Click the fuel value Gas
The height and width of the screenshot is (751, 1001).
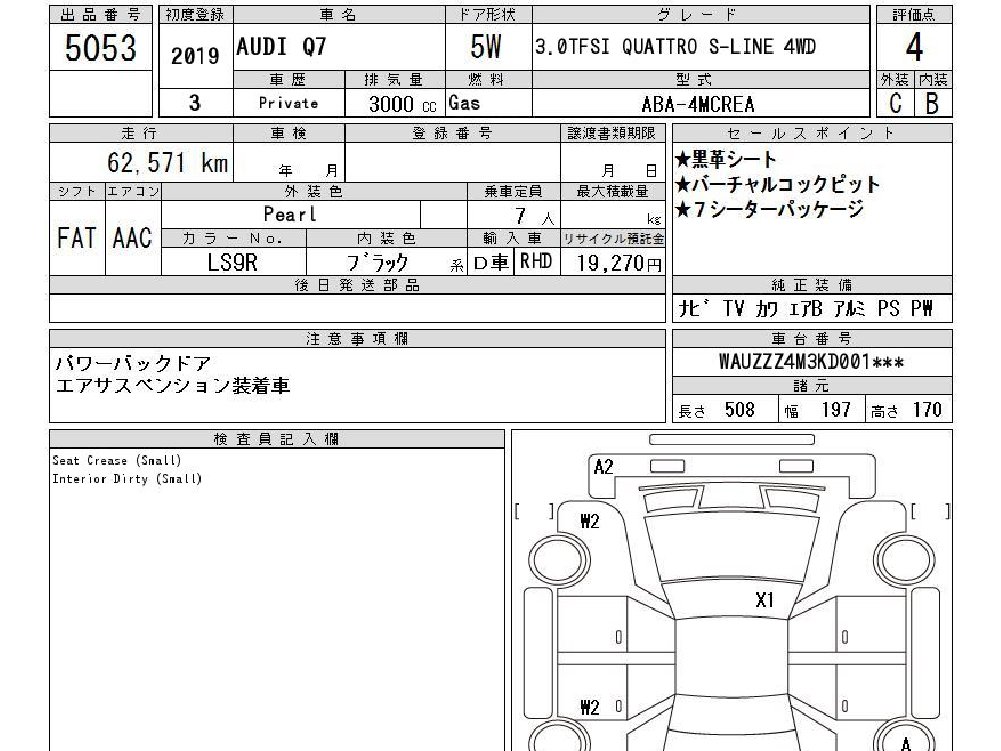point(465,103)
